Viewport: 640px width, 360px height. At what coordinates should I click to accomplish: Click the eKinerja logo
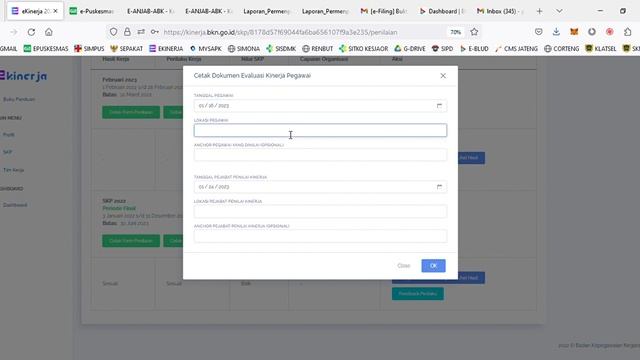pos(23,76)
